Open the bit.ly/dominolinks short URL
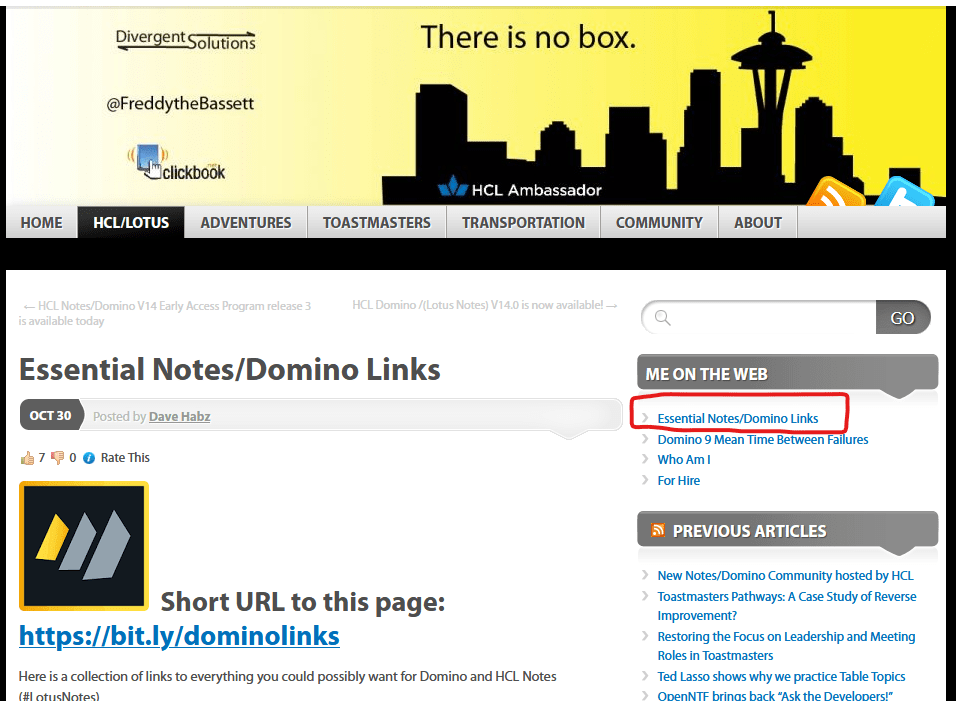Image resolution: width=956 pixels, height=701 pixels. click(x=179, y=636)
